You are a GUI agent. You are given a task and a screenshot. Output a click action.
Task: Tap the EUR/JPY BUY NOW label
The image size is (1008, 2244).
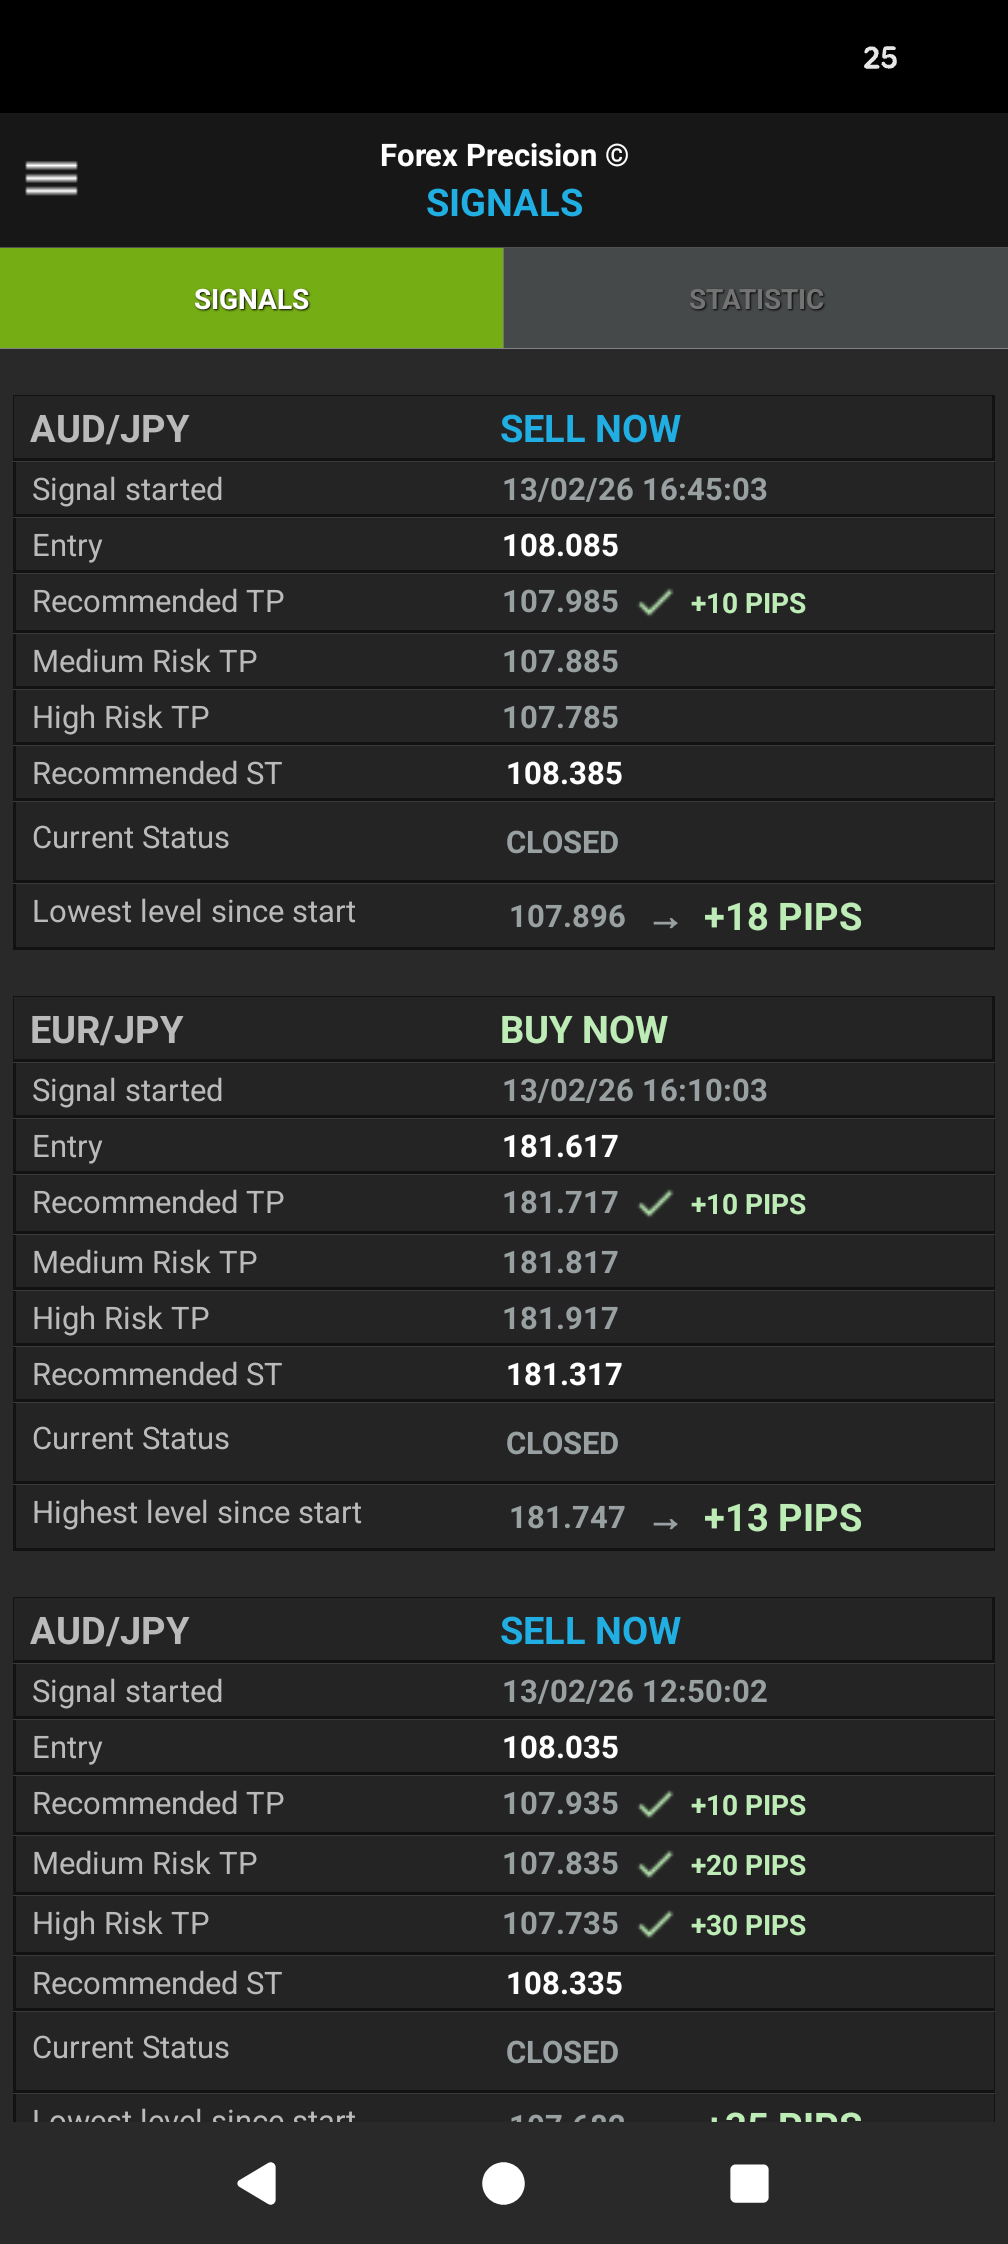(584, 1030)
